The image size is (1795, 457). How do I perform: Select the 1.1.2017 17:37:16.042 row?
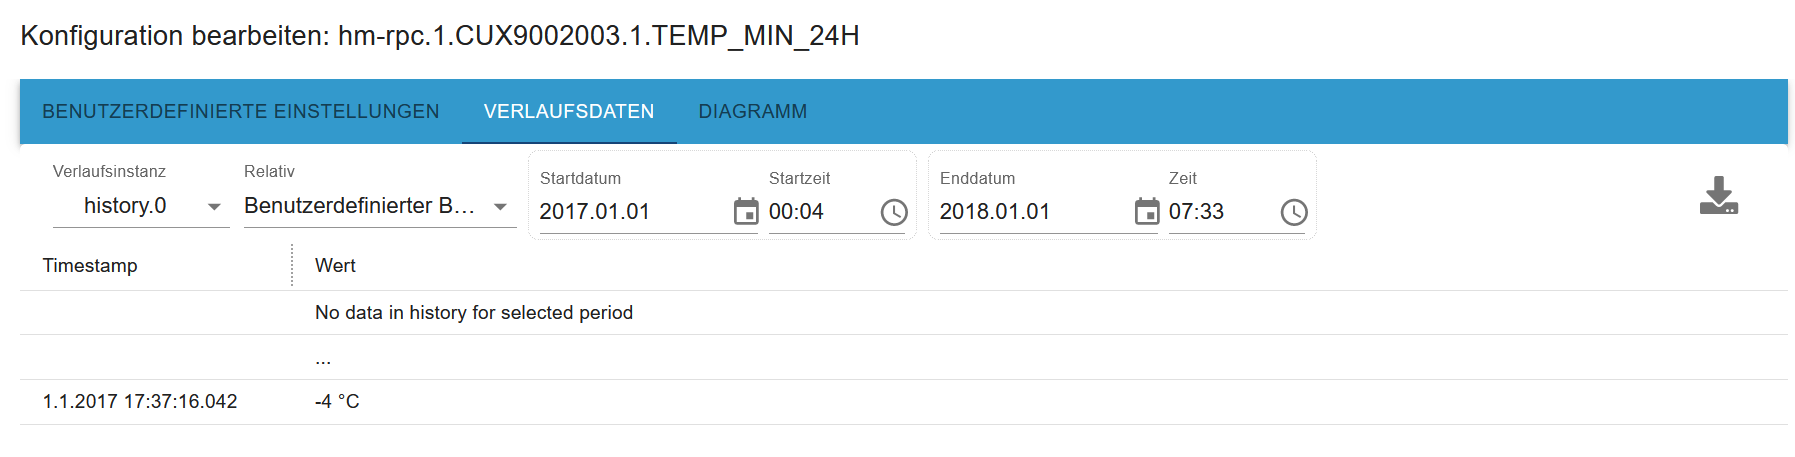point(140,402)
